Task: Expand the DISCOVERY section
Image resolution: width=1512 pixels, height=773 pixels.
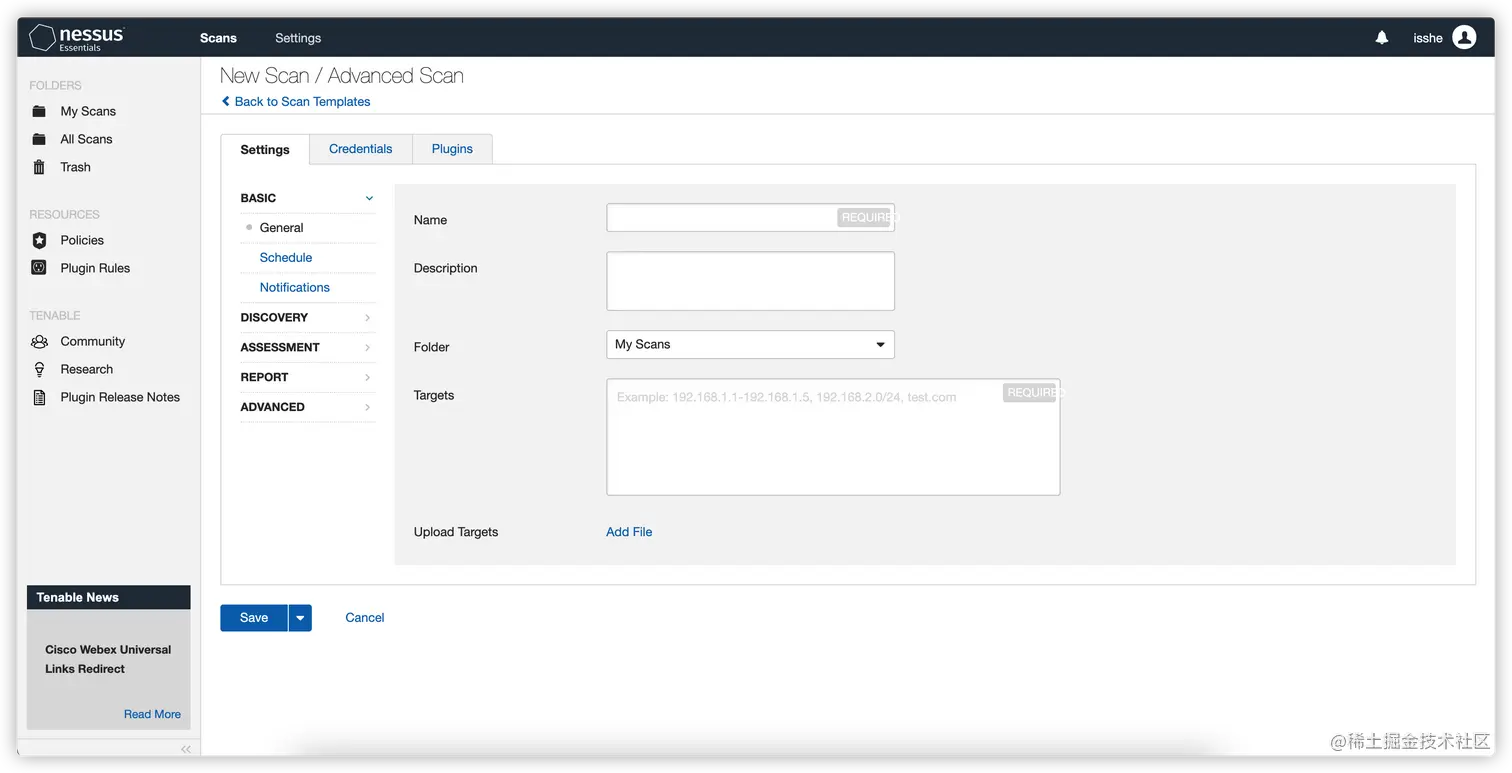Action: click(308, 317)
